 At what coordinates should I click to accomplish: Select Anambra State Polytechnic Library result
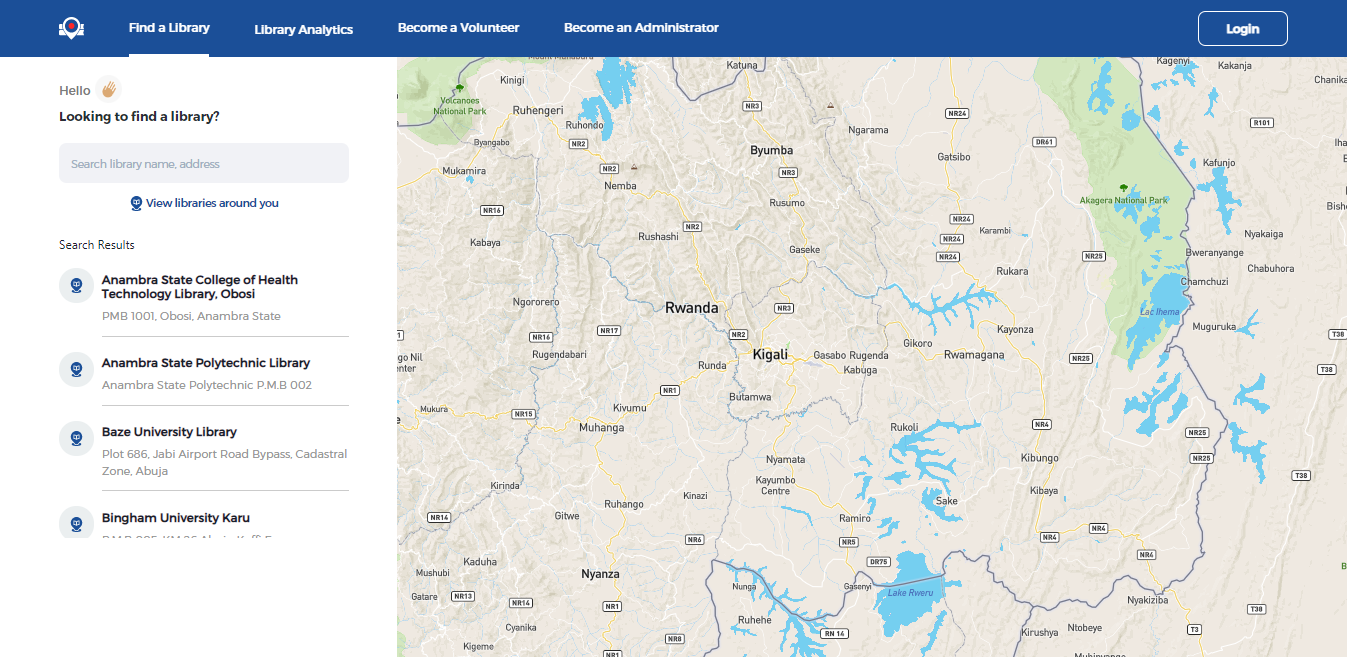206,363
